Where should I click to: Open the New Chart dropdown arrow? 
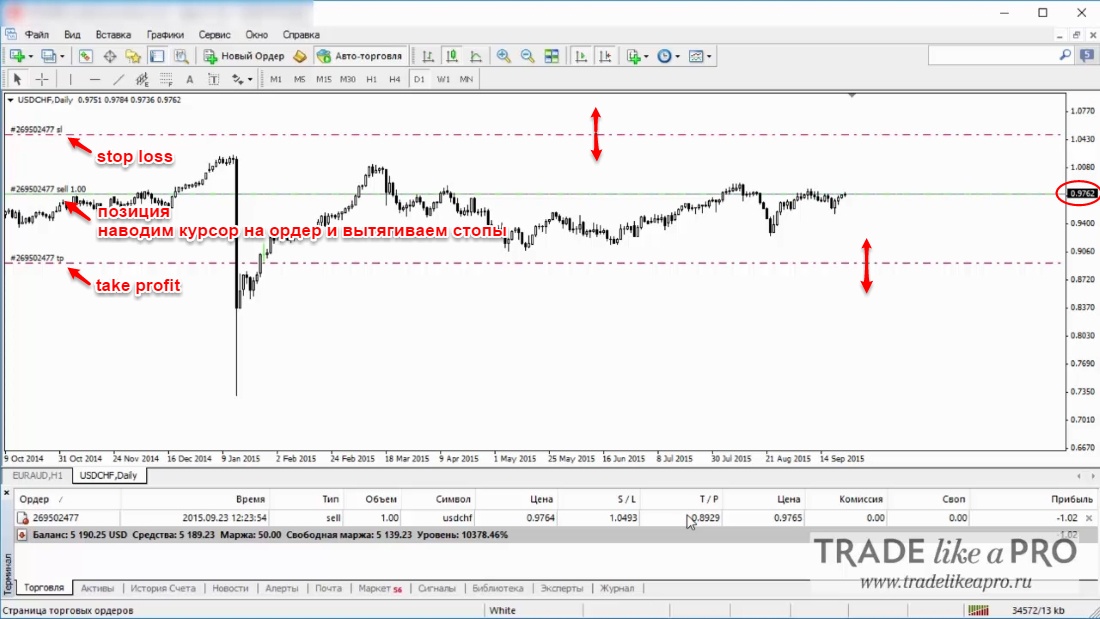pyautogui.click(x=30, y=56)
